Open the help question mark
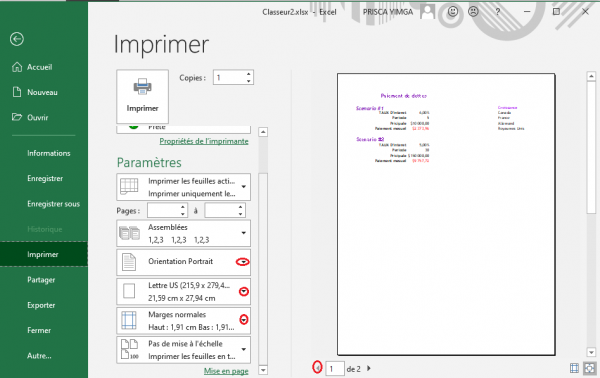 (498, 12)
